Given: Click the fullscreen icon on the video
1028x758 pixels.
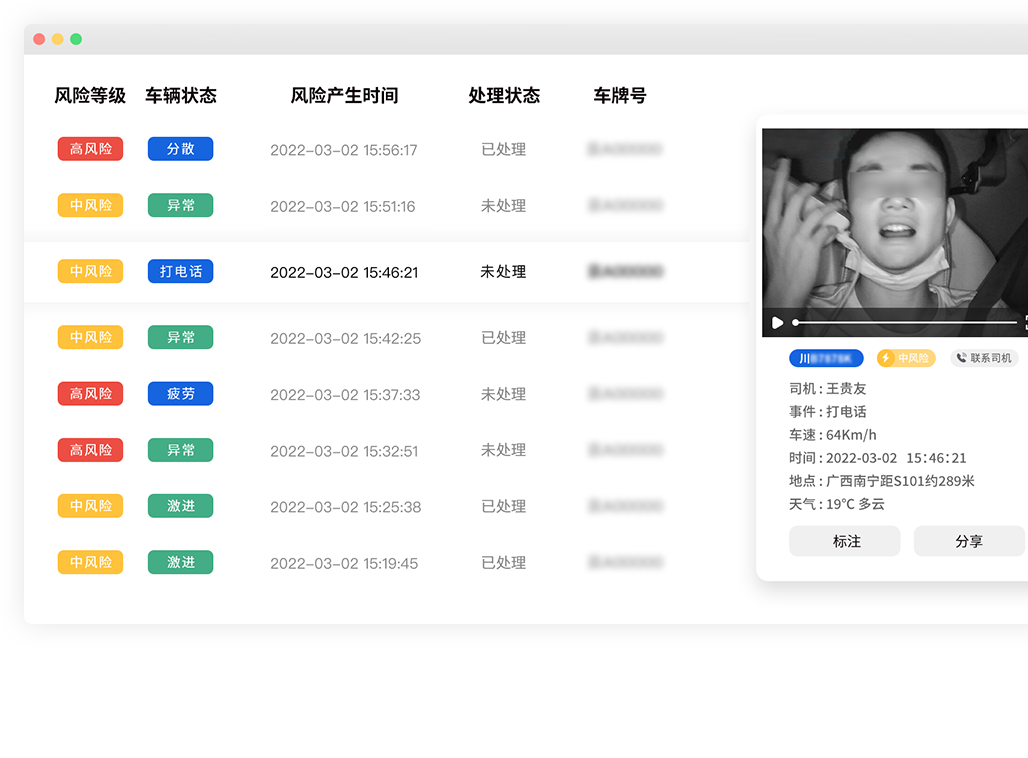Looking at the screenshot, I should tap(1024, 323).
